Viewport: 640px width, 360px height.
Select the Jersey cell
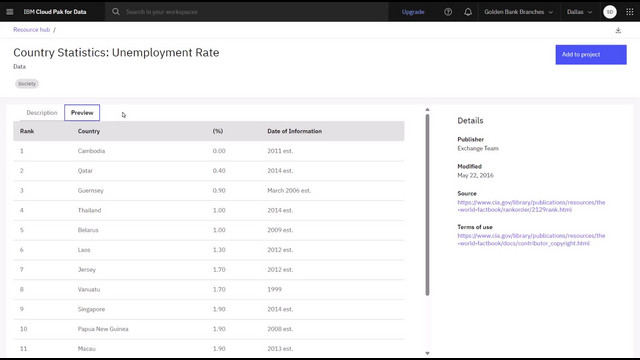[87, 269]
